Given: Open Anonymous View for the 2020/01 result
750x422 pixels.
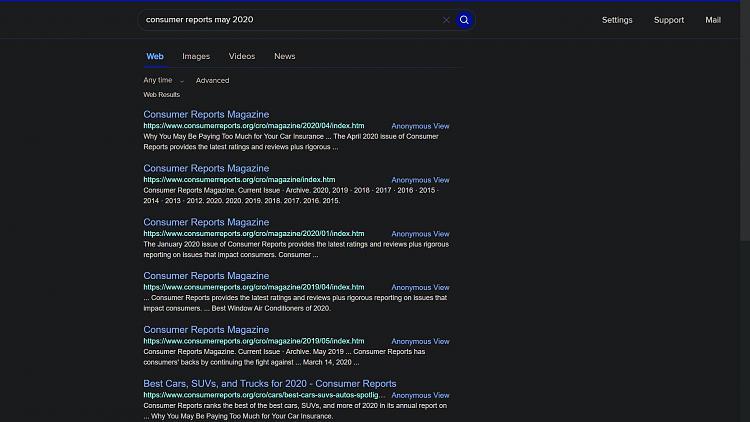Looking at the screenshot, I should point(420,234).
